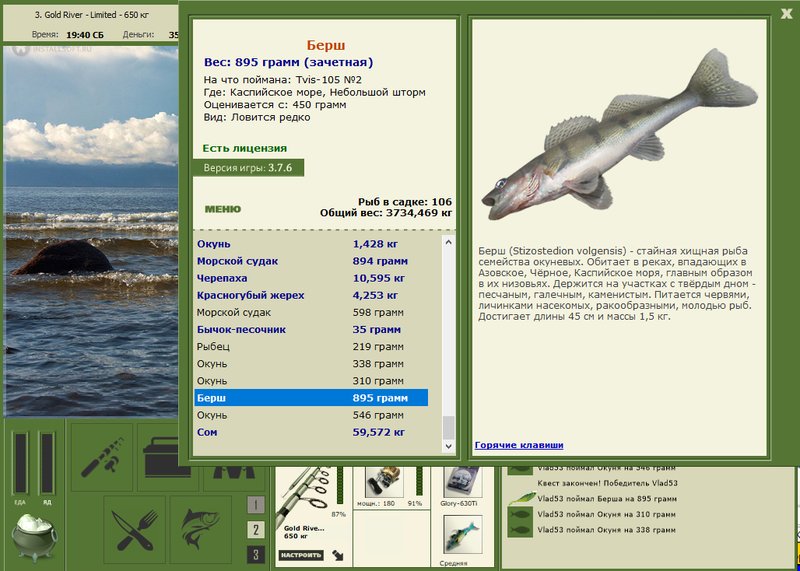The image size is (800, 571).
Task: Click the reel wear bar showing 91%
Action: (420, 481)
